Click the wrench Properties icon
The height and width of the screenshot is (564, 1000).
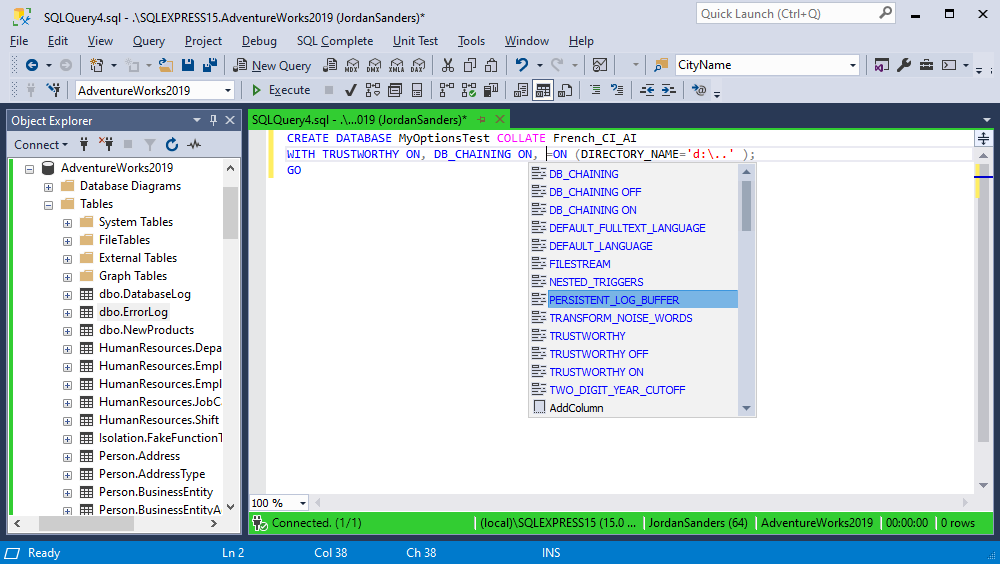904,65
